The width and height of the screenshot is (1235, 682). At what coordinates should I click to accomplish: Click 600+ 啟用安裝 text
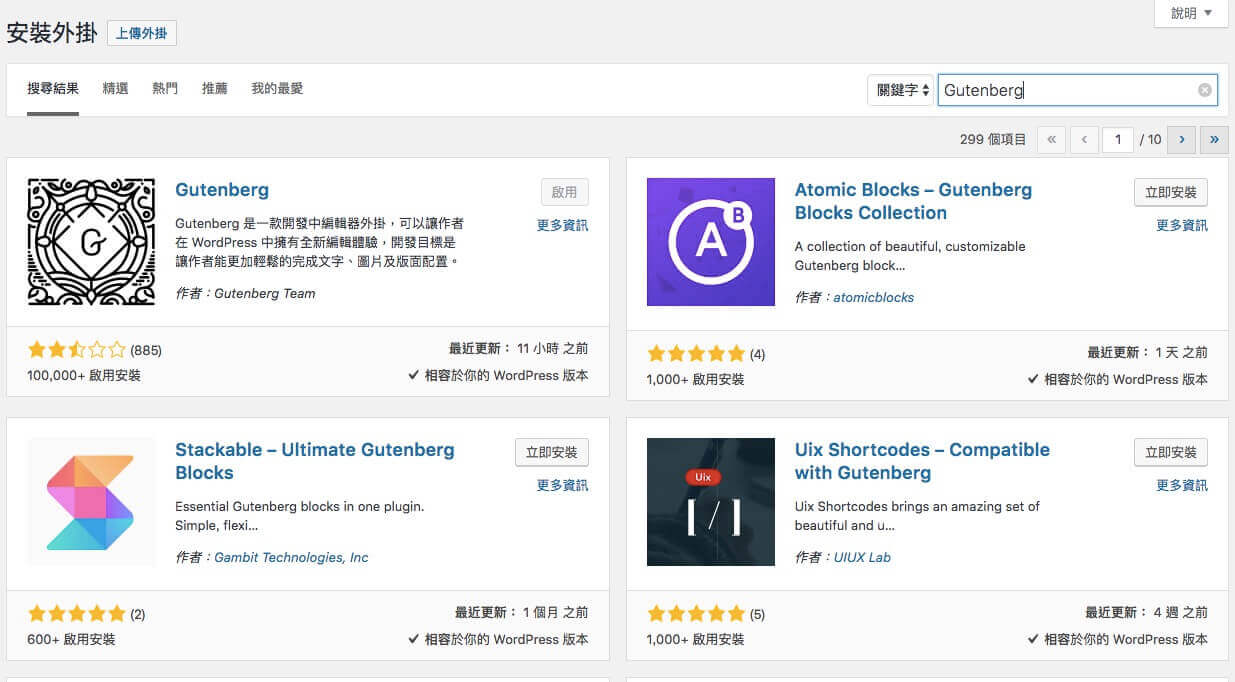(71, 639)
